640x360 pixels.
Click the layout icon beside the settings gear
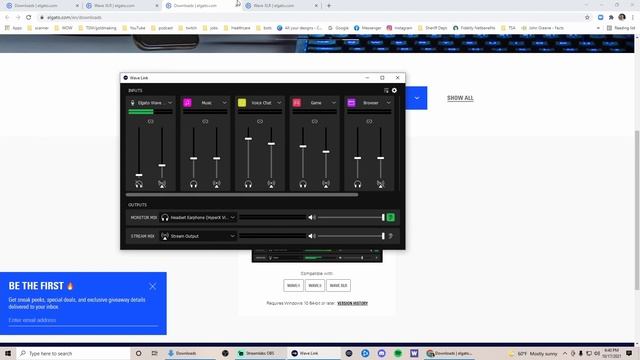tap(386, 90)
